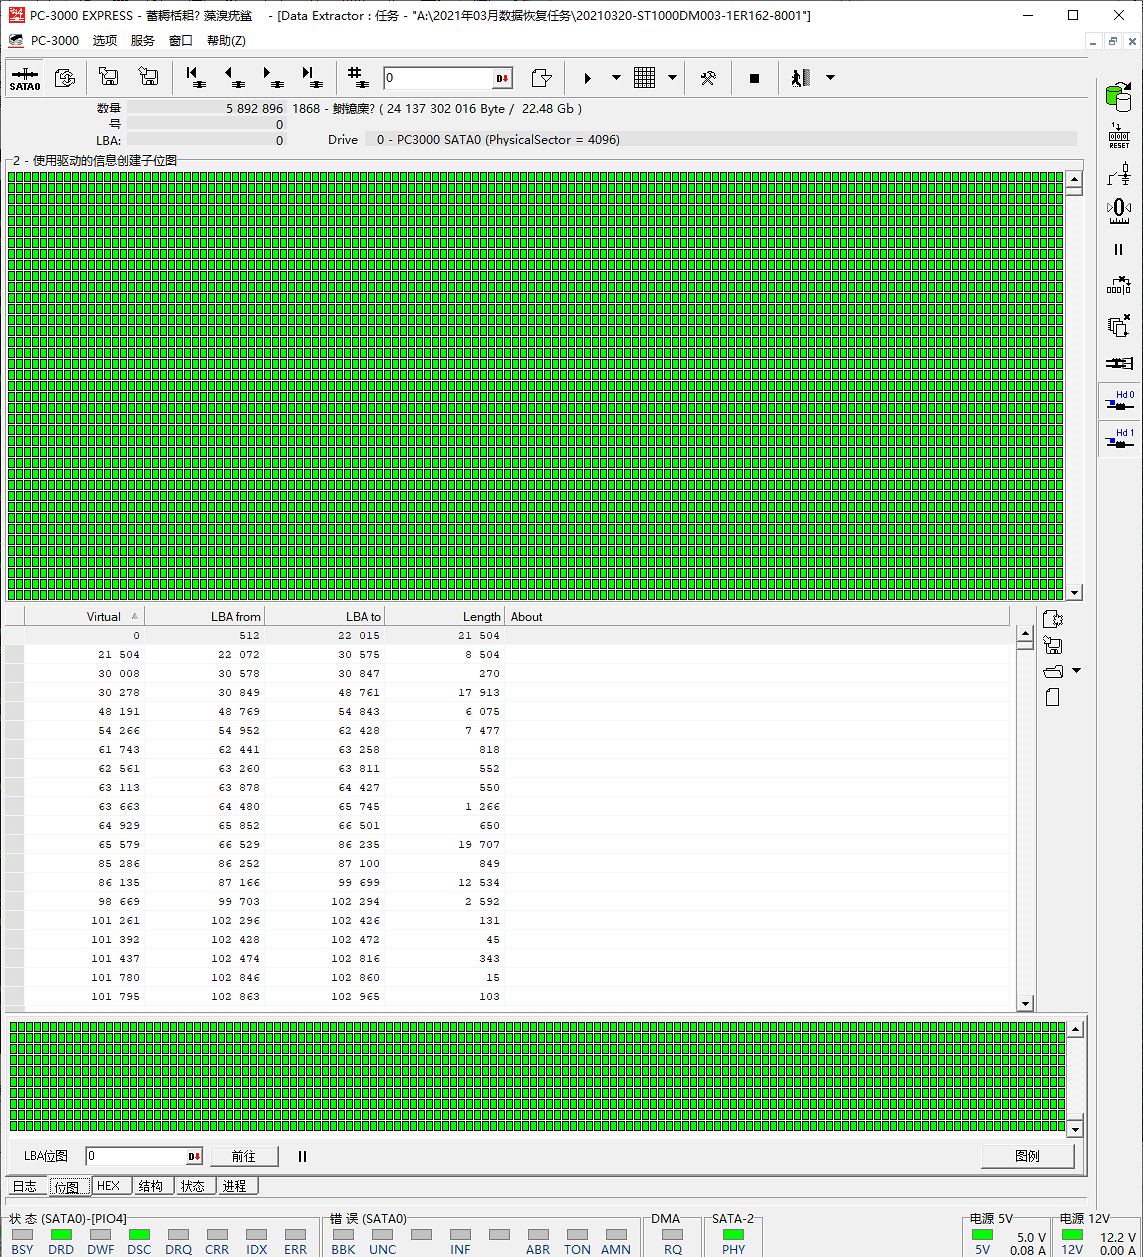
Task: Click the RESET counter icon in right sidebar
Action: [1118, 136]
